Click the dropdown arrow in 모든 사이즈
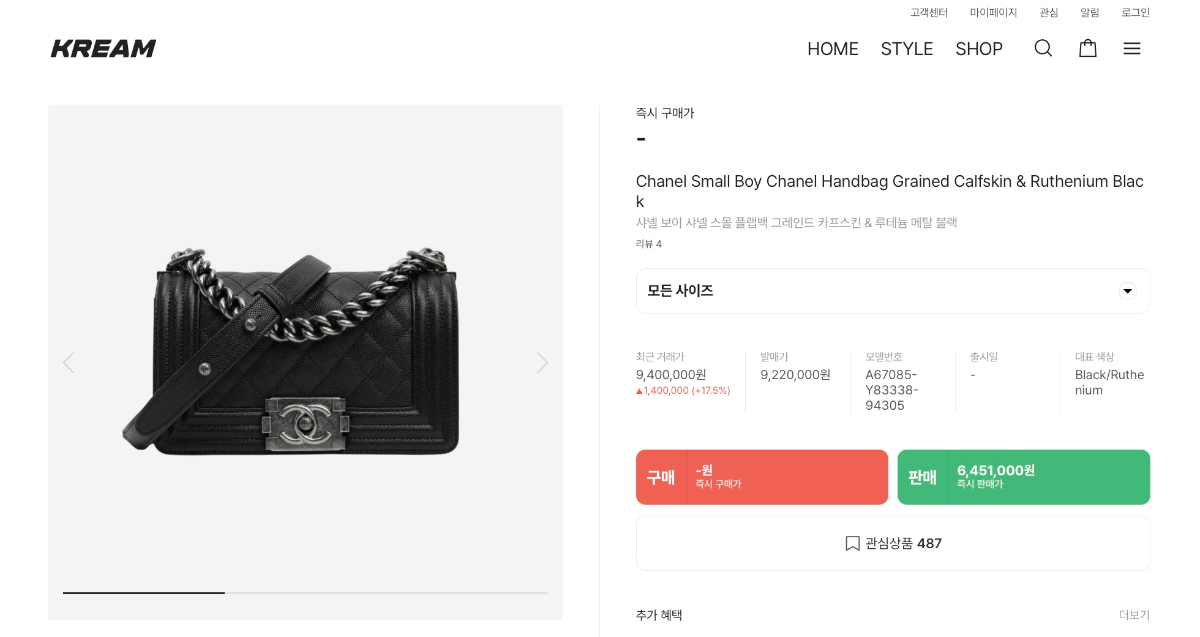1200x637 pixels. coord(1127,291)
